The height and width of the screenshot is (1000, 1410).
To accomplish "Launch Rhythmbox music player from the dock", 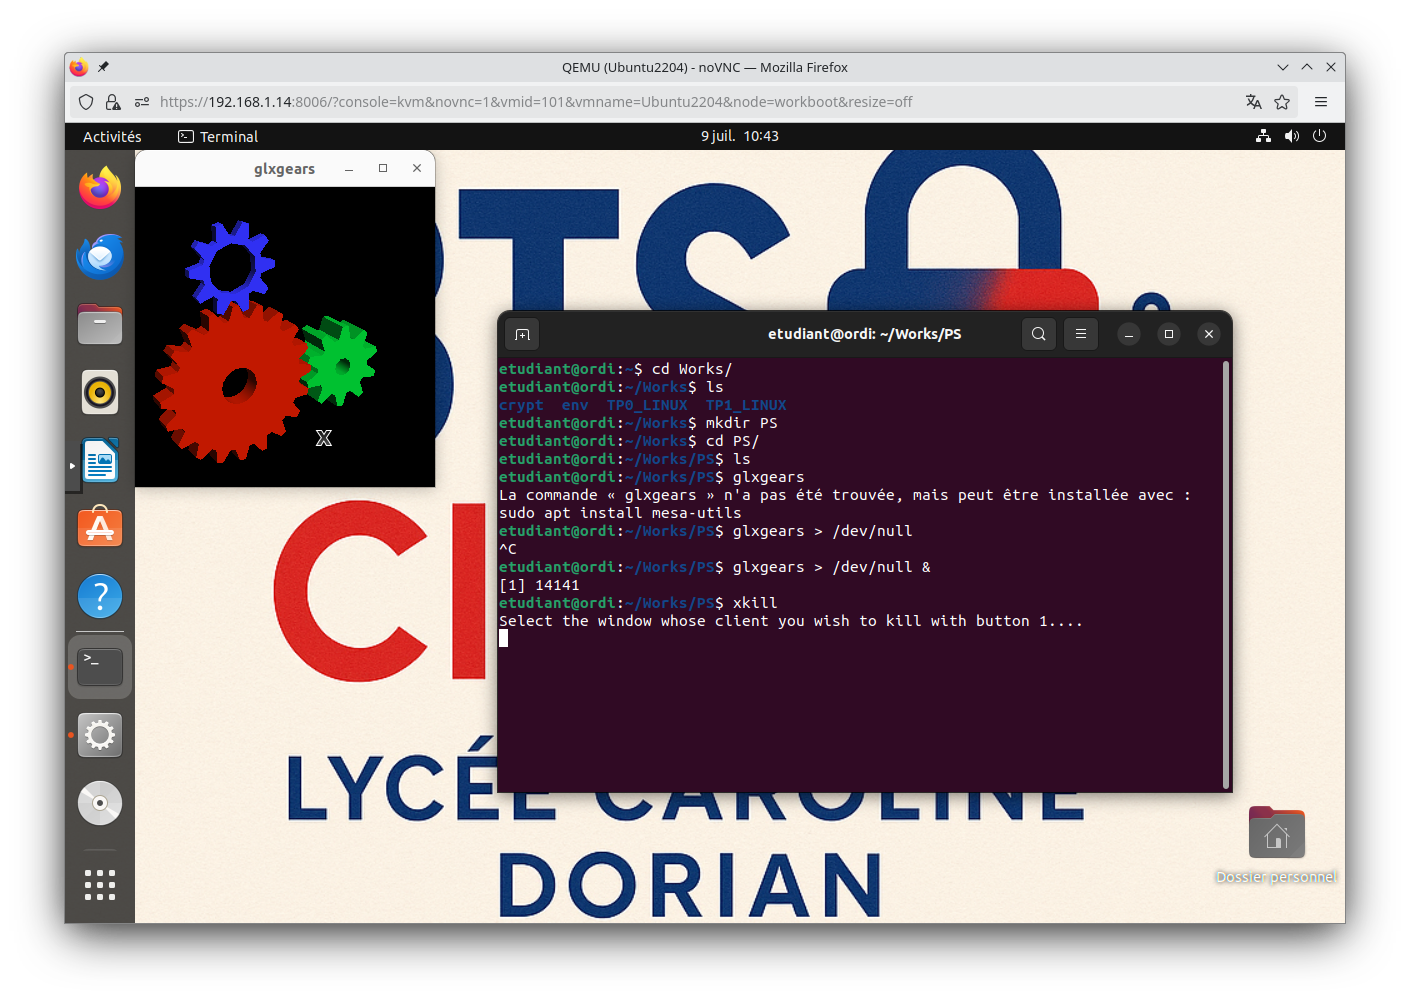I will [x=100, y=393].
